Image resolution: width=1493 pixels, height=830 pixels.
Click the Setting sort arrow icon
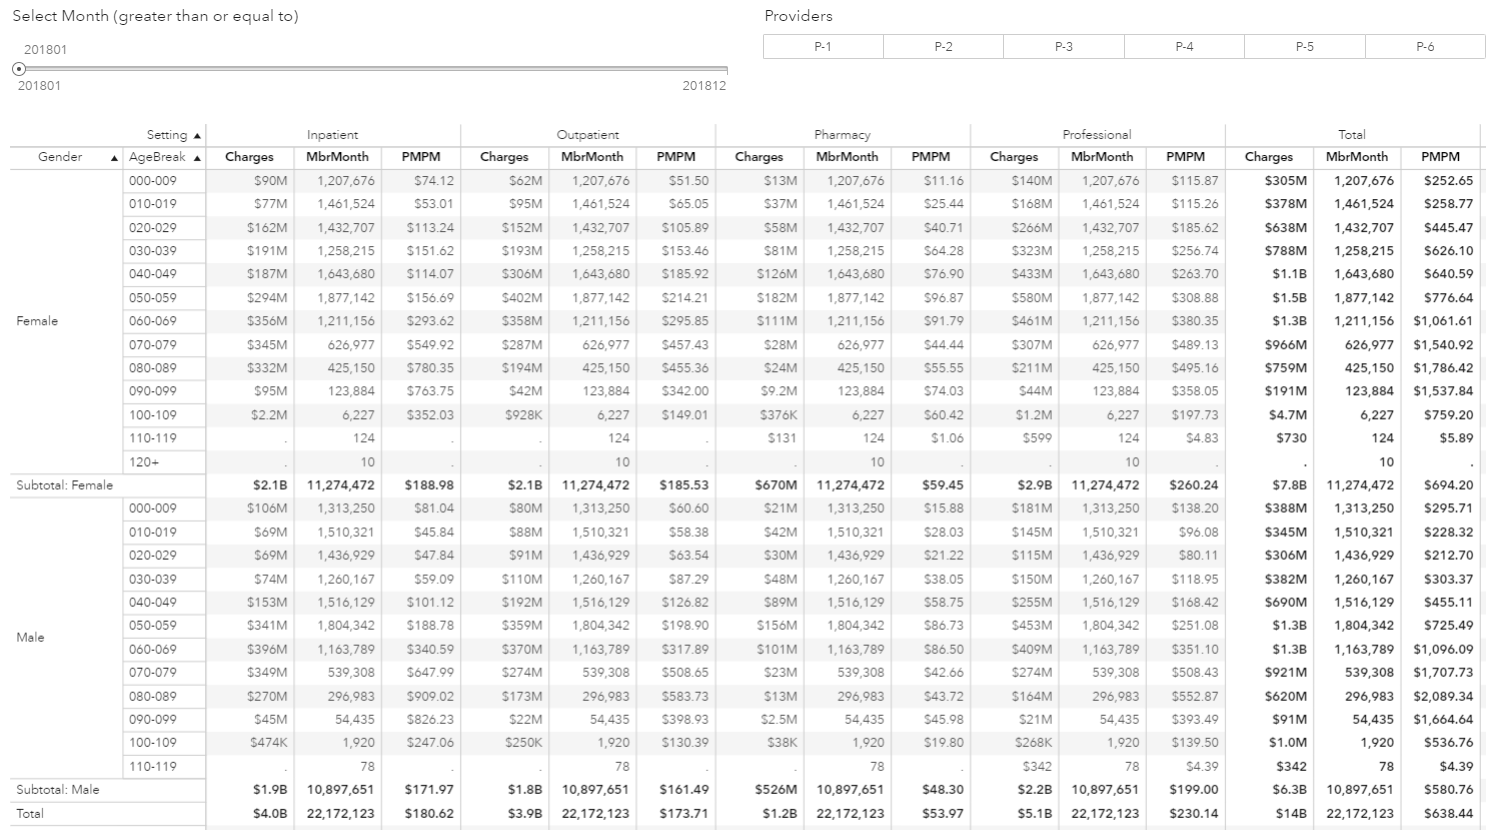point(197,135)
